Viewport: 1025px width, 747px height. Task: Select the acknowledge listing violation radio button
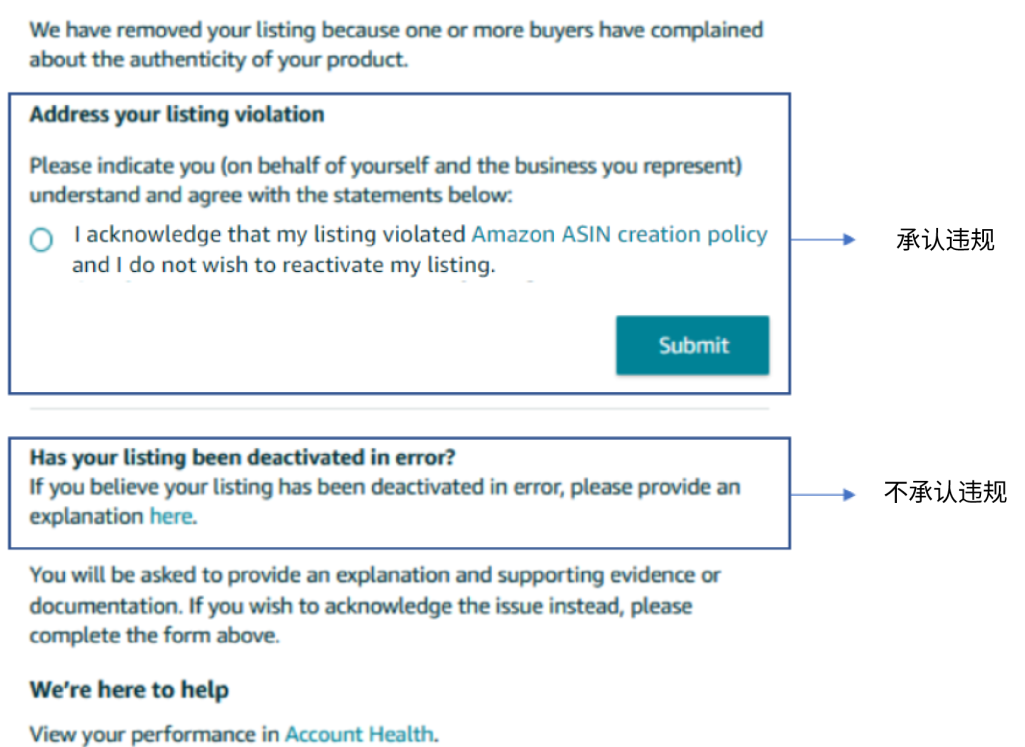tap(41, 240)
